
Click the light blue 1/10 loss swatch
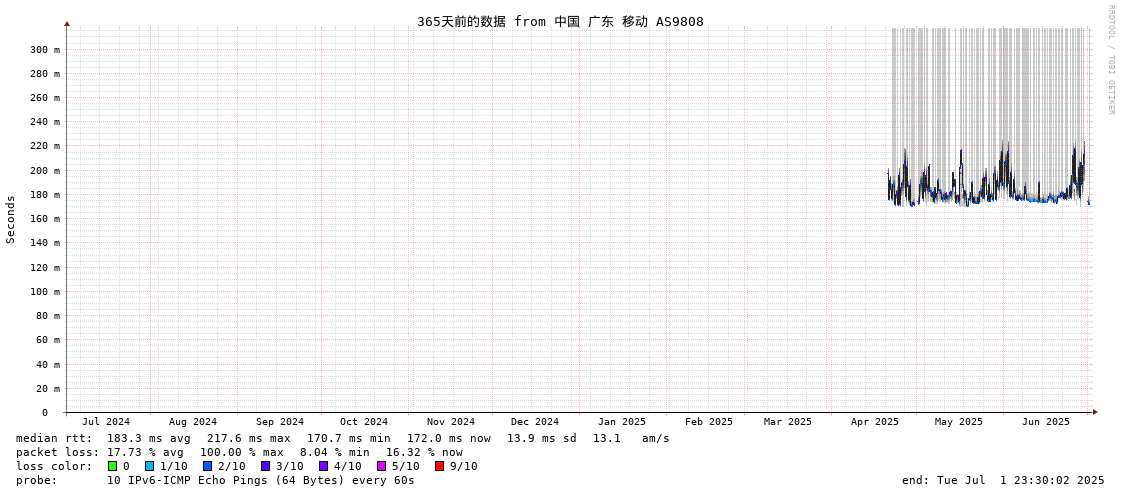[149, 466]
